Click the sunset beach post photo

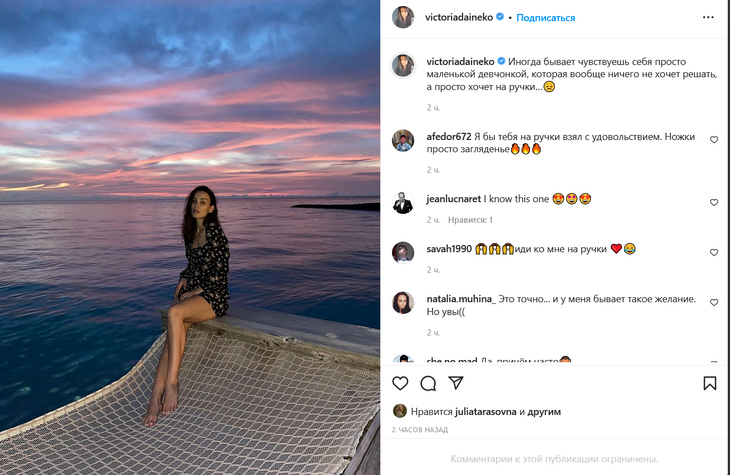(190, 237)
